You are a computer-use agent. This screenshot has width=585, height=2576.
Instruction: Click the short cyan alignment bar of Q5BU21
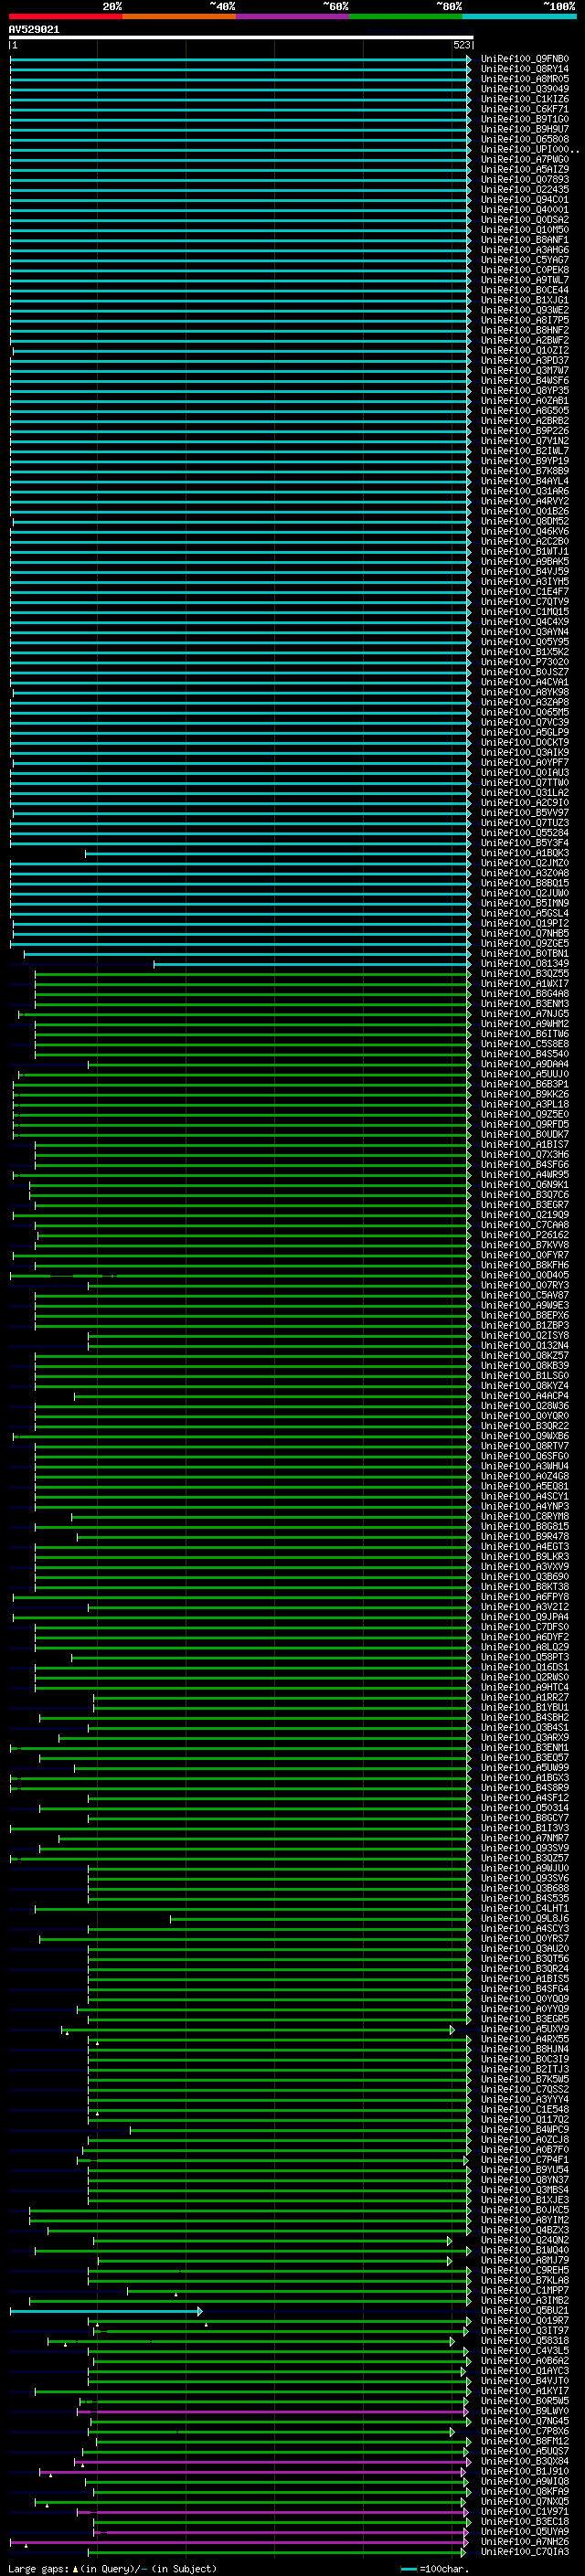point(106,2311)
